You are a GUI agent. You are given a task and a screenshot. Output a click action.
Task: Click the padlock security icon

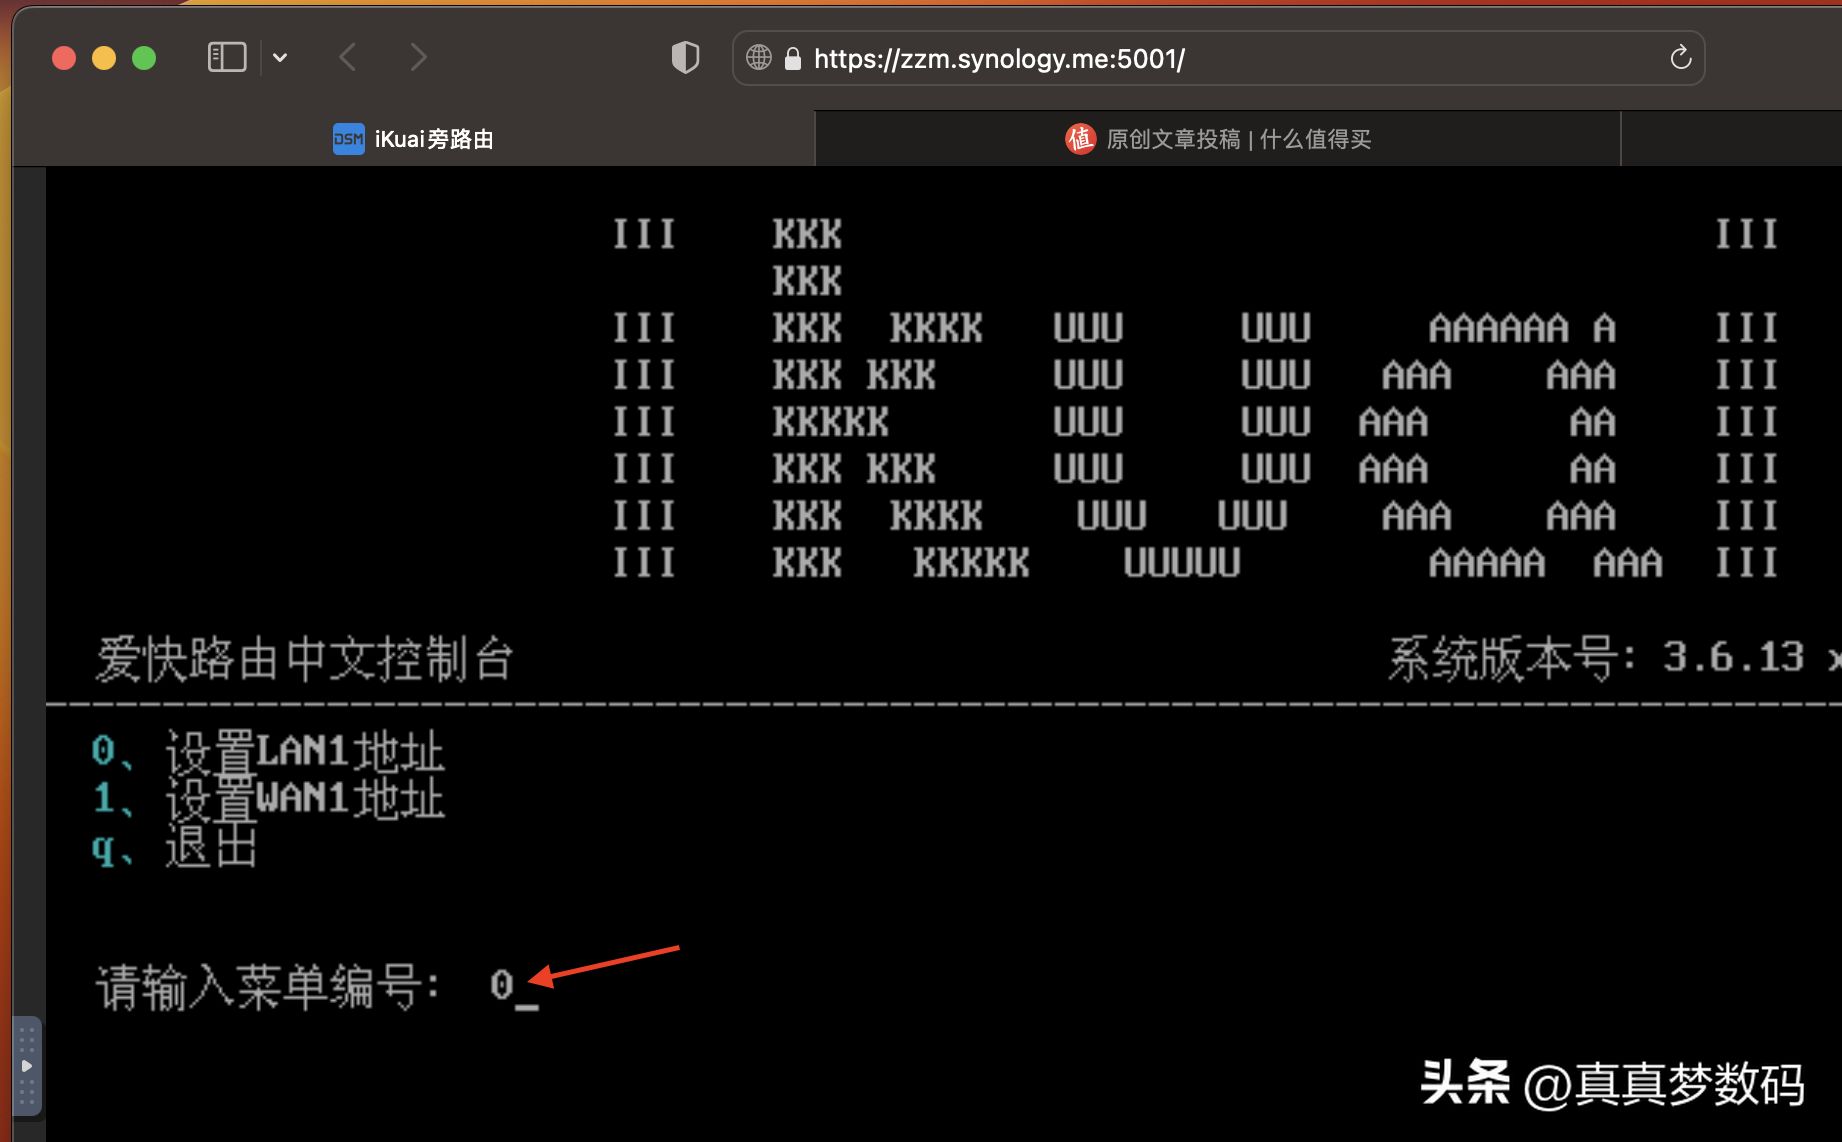coord(793,59)
